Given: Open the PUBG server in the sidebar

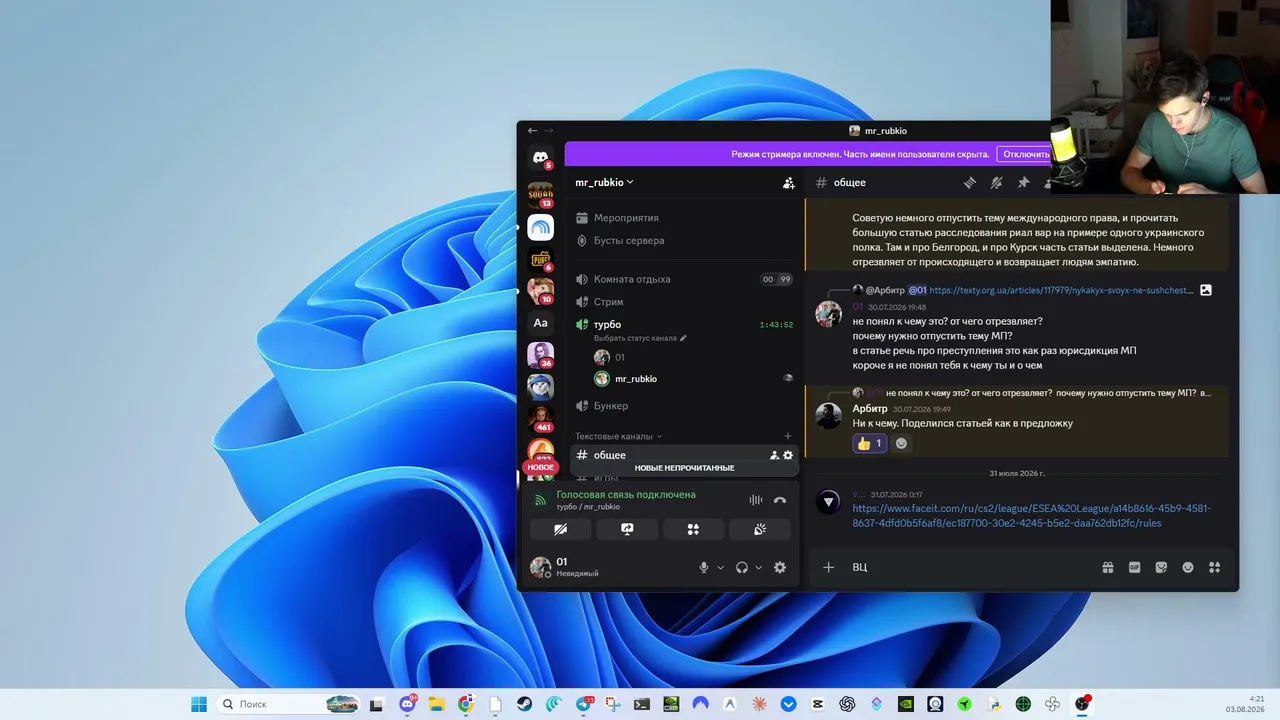Looking at the screenshot, I should coord(540,259).
